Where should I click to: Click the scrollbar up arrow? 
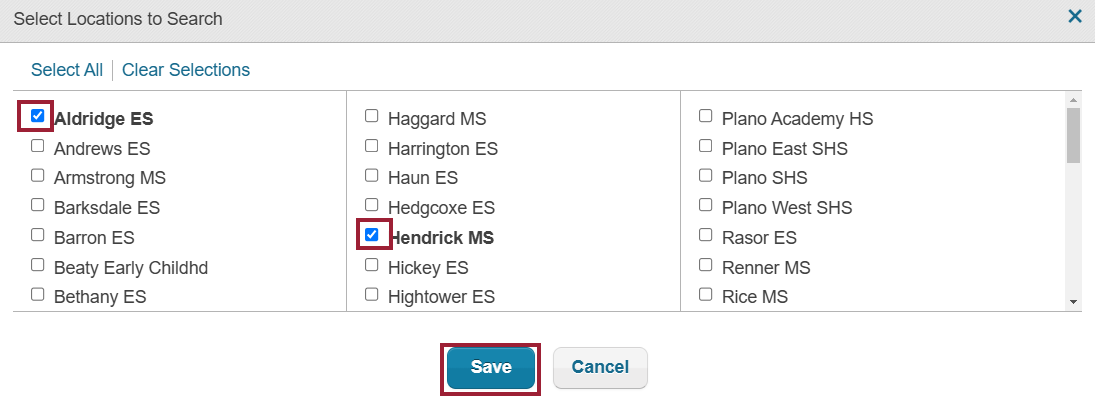(1073, 100)
